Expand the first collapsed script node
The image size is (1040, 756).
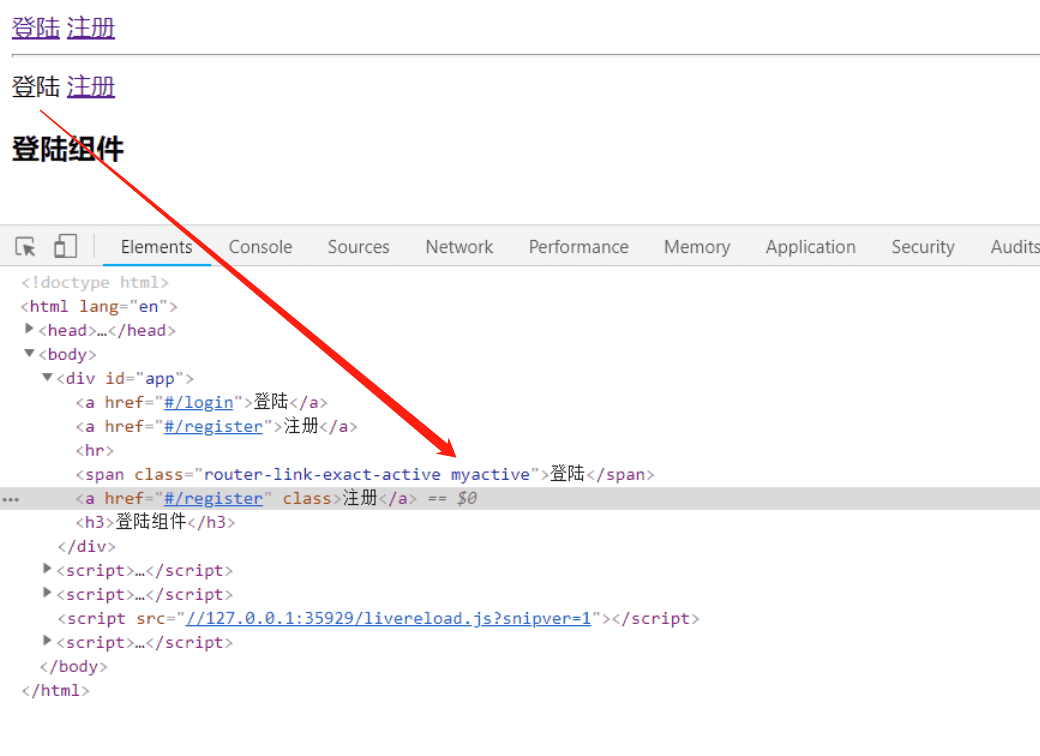click(46, 568)
